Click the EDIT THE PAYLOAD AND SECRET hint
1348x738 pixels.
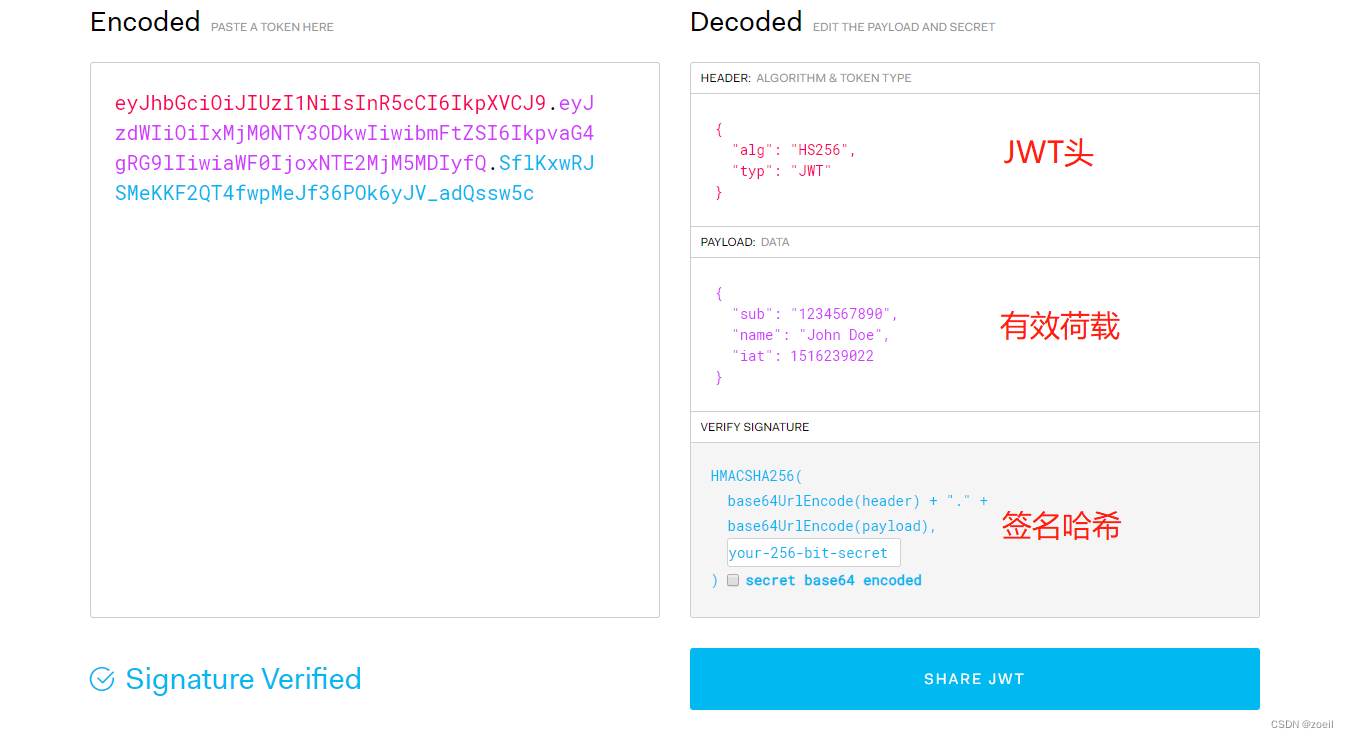[x=904, y=27]
